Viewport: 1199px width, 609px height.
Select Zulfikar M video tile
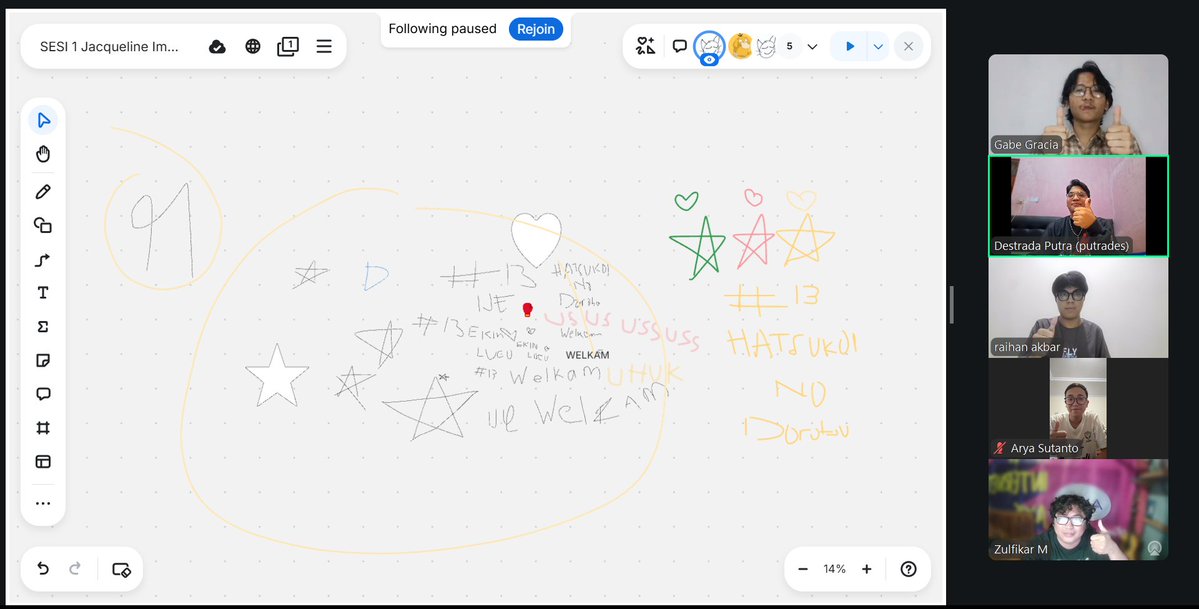click(1078, 510)
